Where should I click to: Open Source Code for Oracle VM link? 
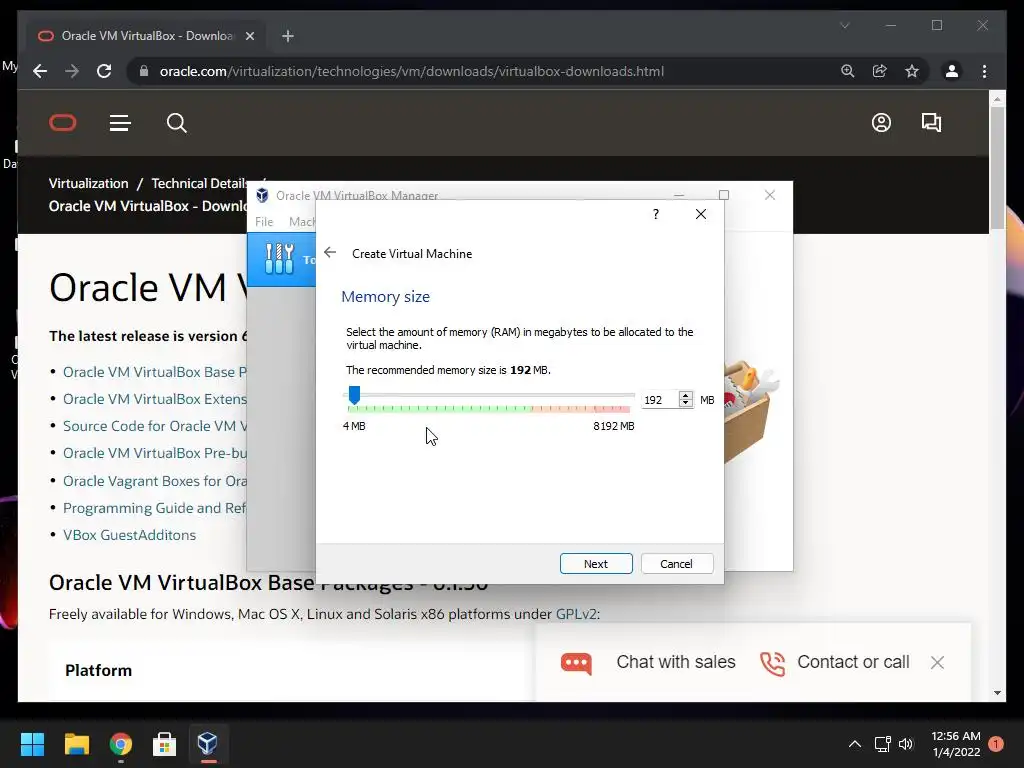pyautogui.click(x=155, y=426)
